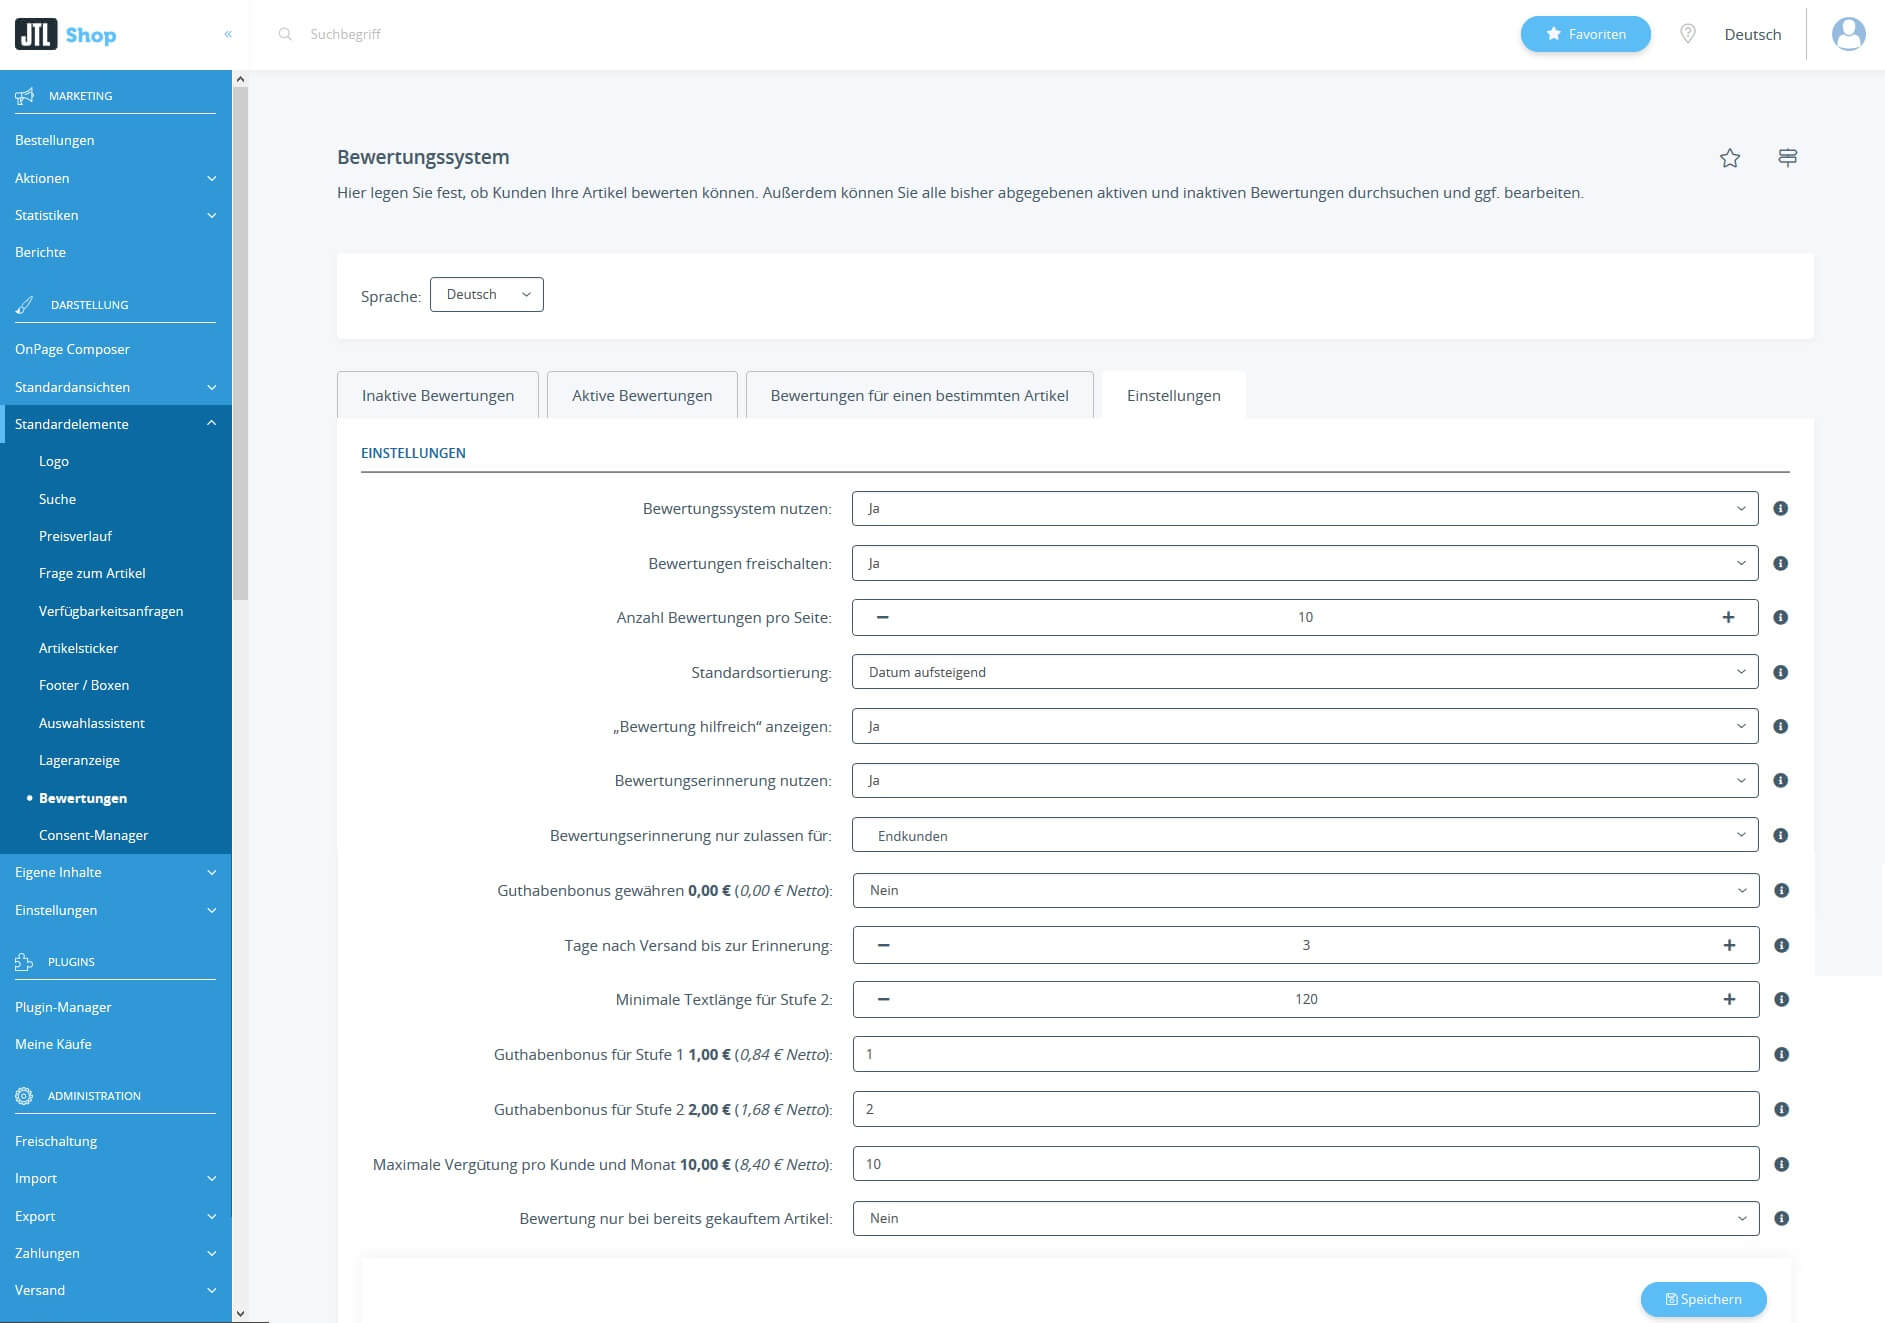Show info for Maximale Vergütung pro Kunde
The width and height of the screenshot is (1885, 1323).
[x=1781, y=1164]
